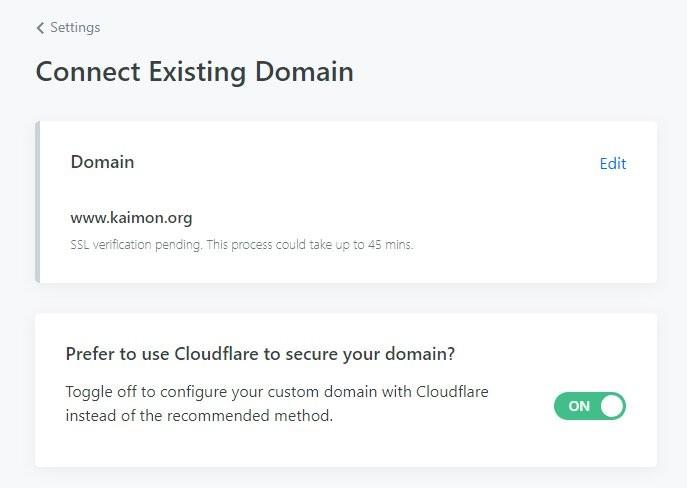Viewport: 687px width, 488px height.
Task: Edit the connected domain
Action: tap(612, 164)
